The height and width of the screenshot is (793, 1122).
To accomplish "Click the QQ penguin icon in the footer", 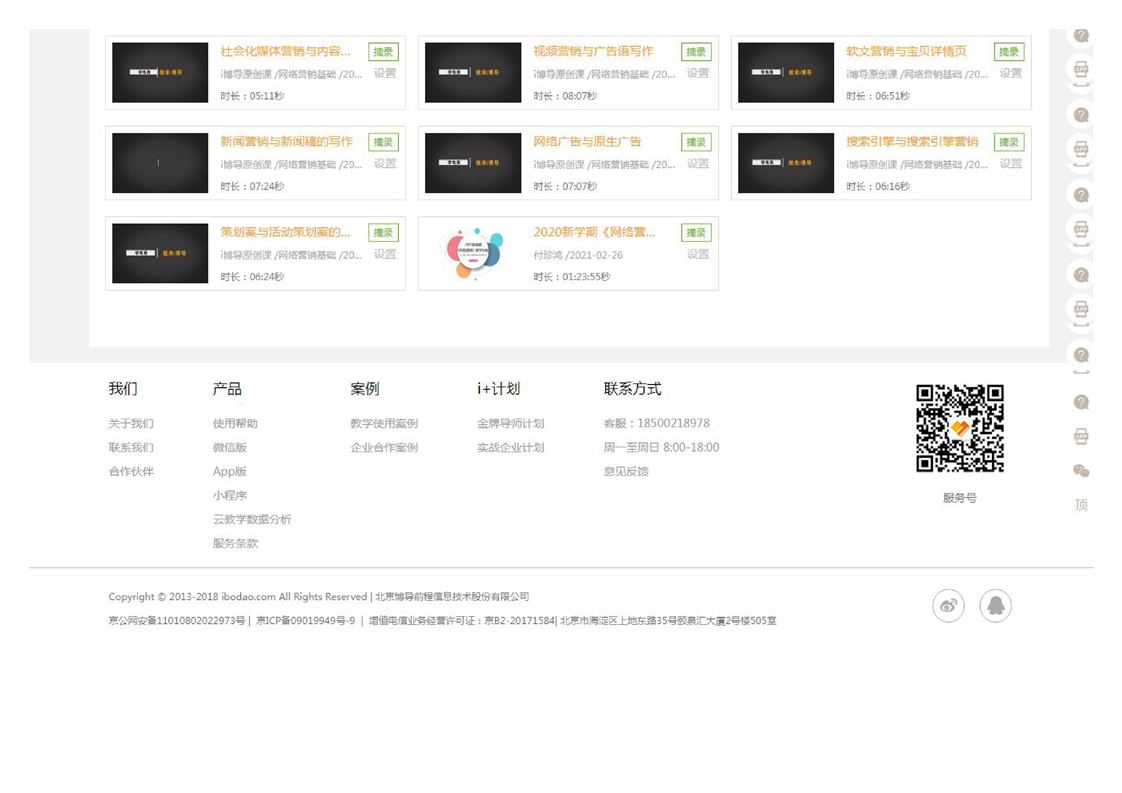I will click(x=995, y=606).
